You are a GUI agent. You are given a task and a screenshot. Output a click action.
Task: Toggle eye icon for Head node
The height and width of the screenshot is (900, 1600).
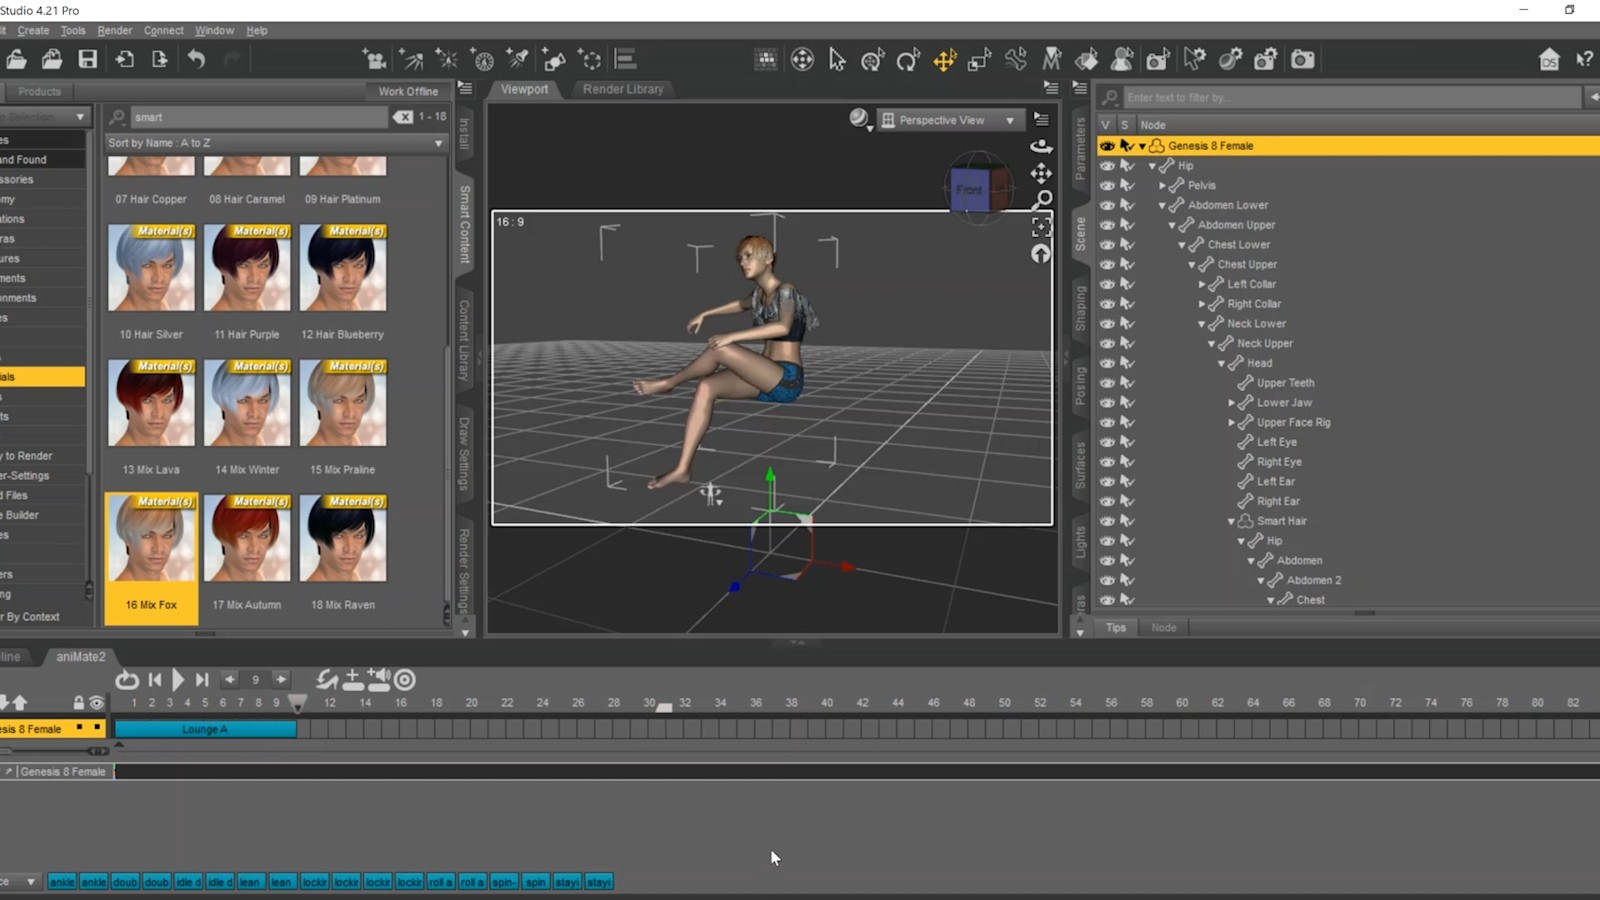tap(1107, 363)
